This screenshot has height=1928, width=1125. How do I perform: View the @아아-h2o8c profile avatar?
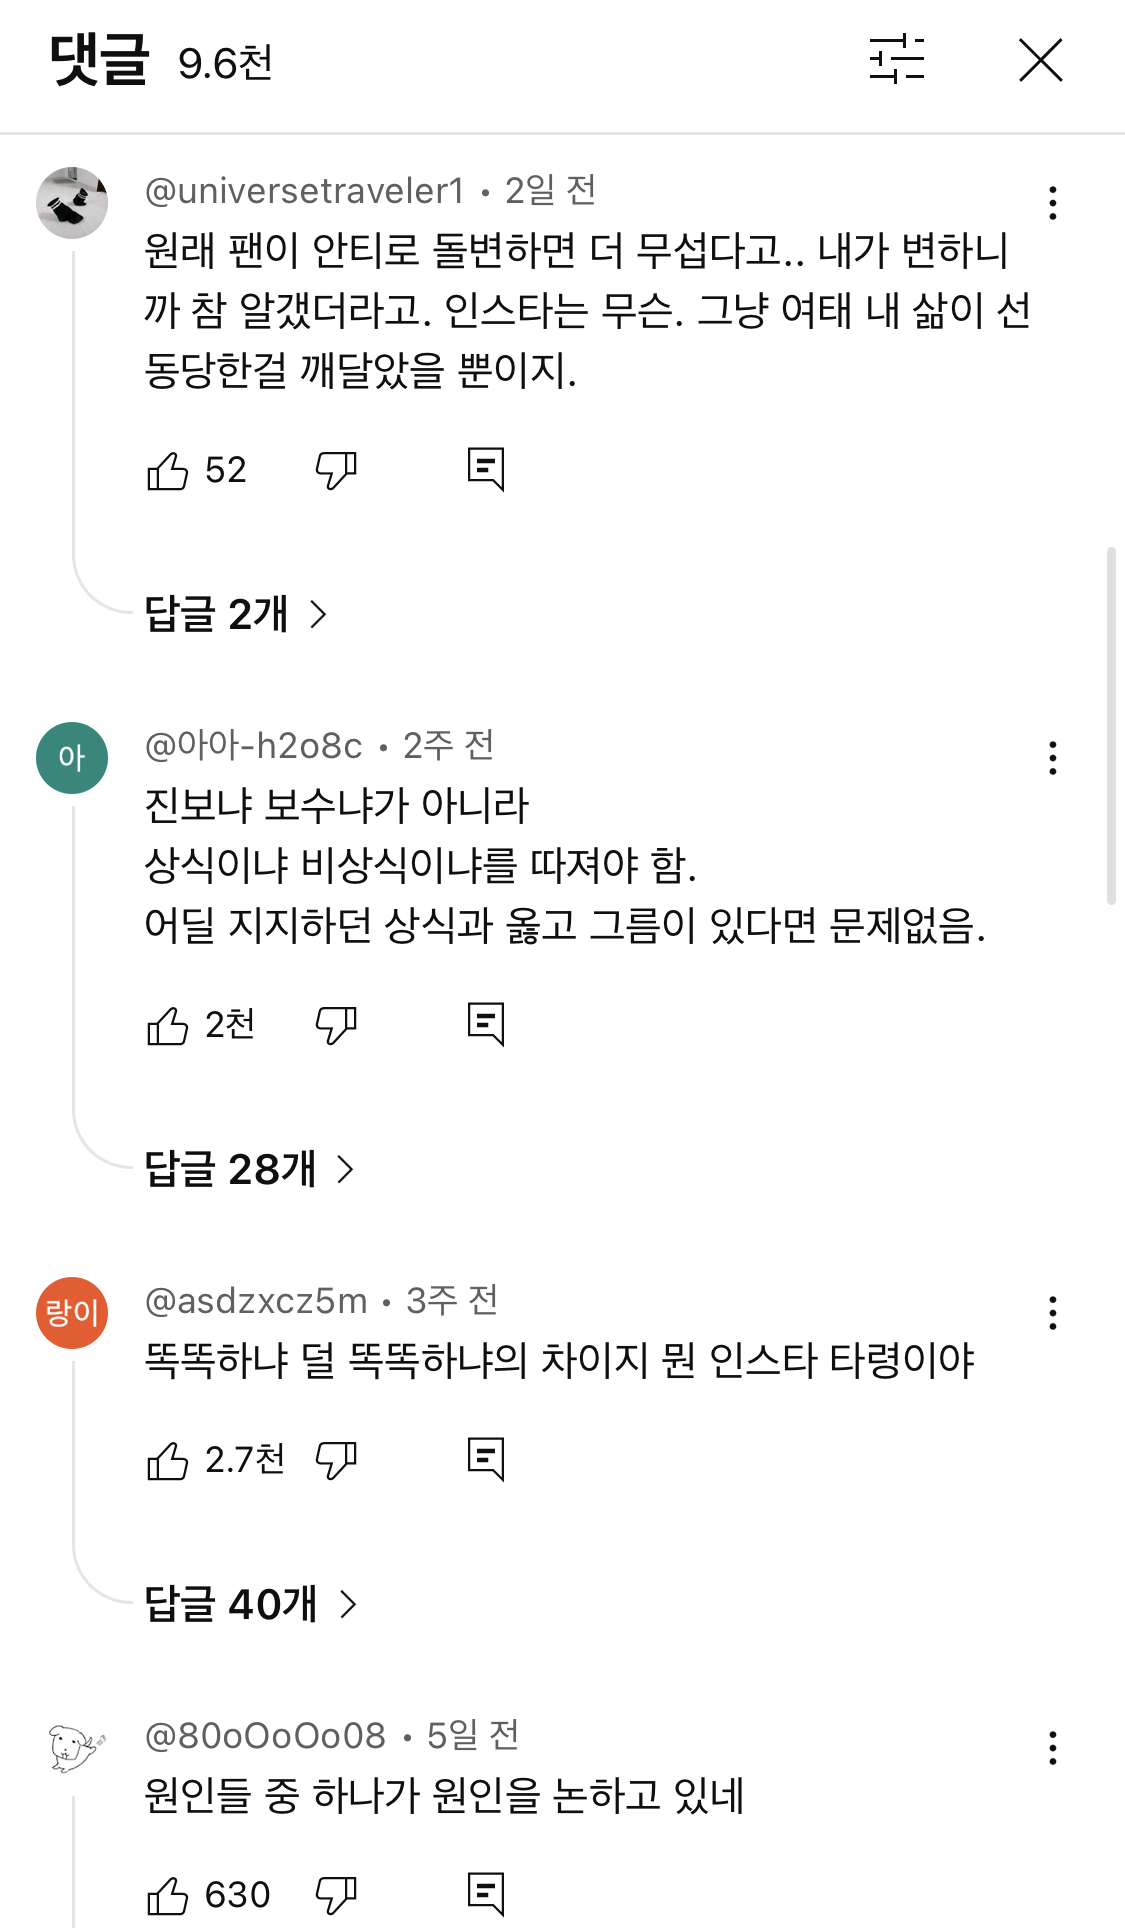[72, 758]
